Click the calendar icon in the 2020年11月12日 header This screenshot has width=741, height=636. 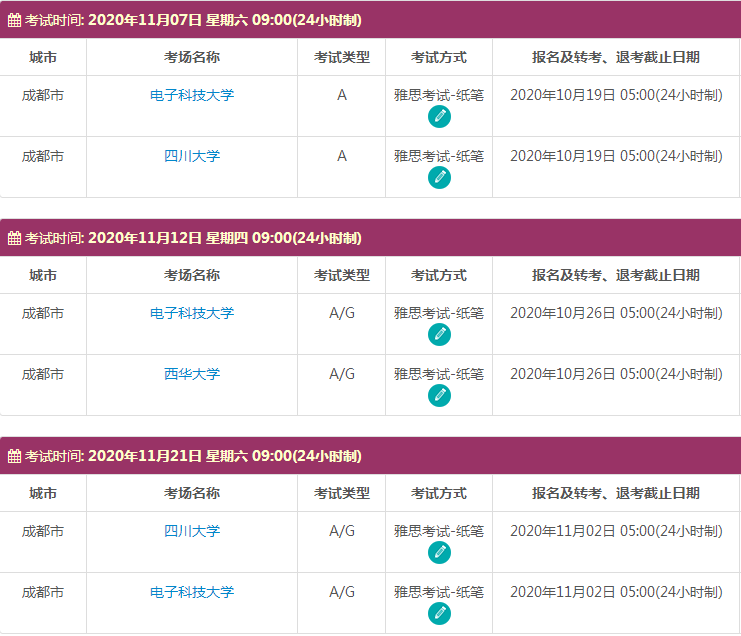14,238
